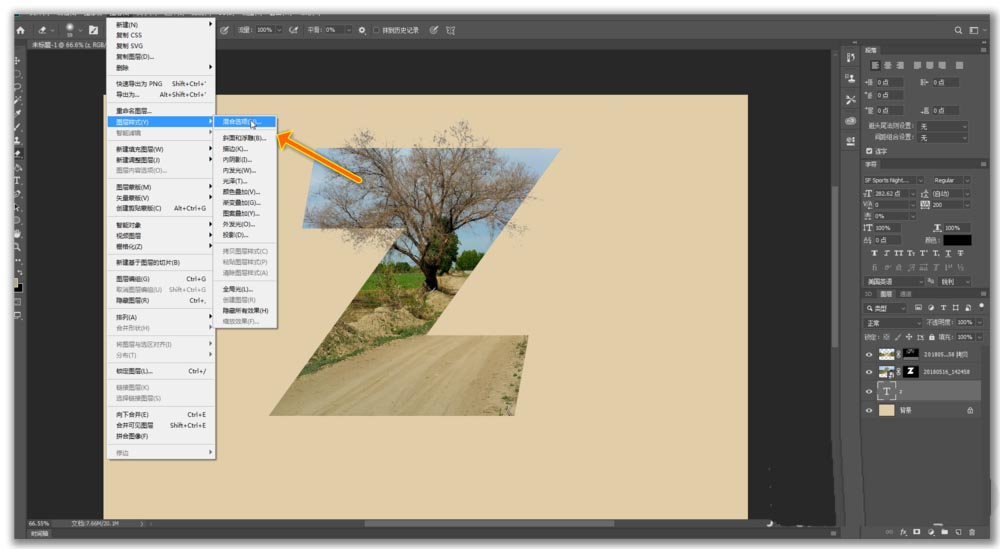1000x549 pixels.
Task: Toggle the brush settings panel icon
Action: 94,30
